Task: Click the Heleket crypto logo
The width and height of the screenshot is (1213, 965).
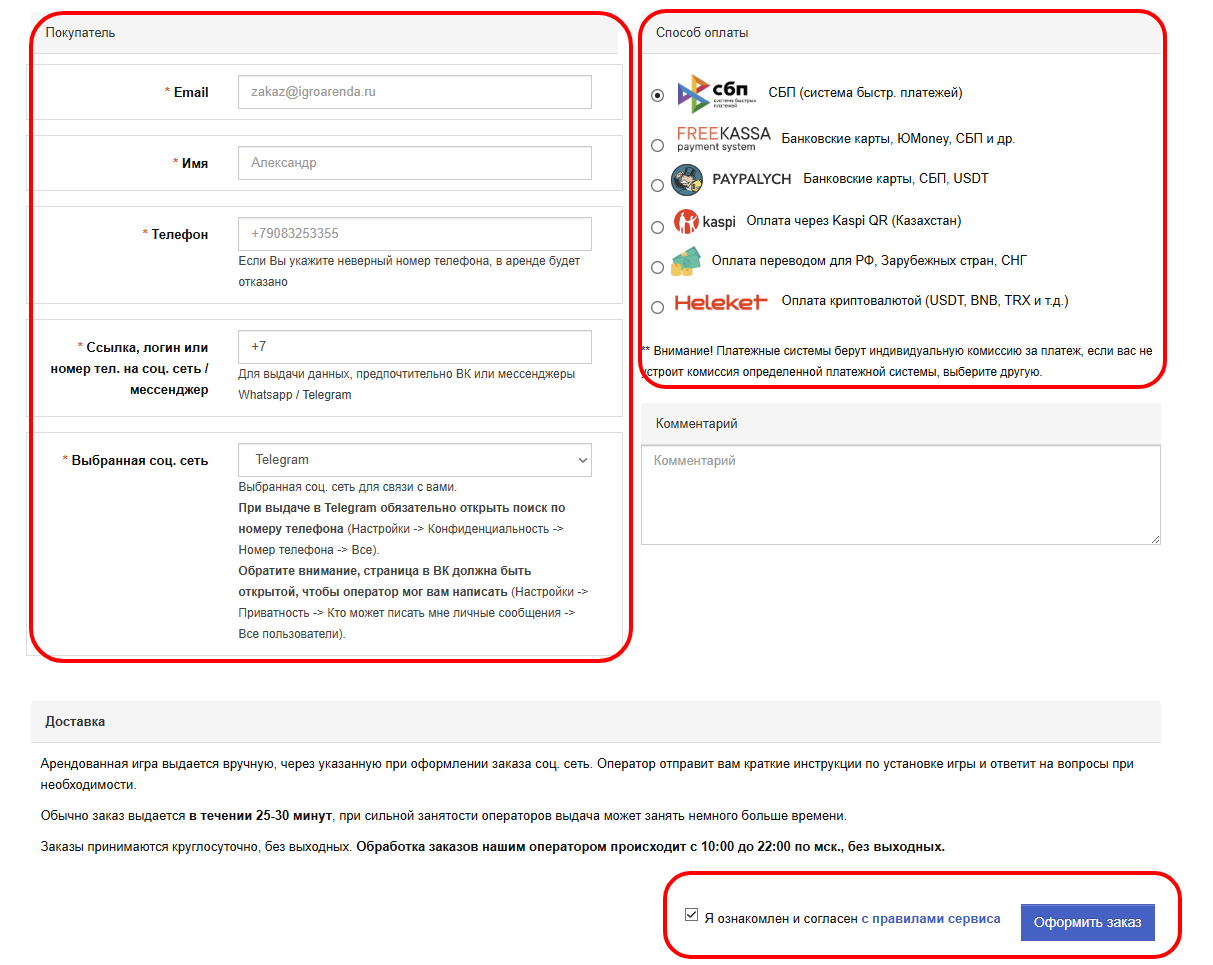Action: coord(721,302)
